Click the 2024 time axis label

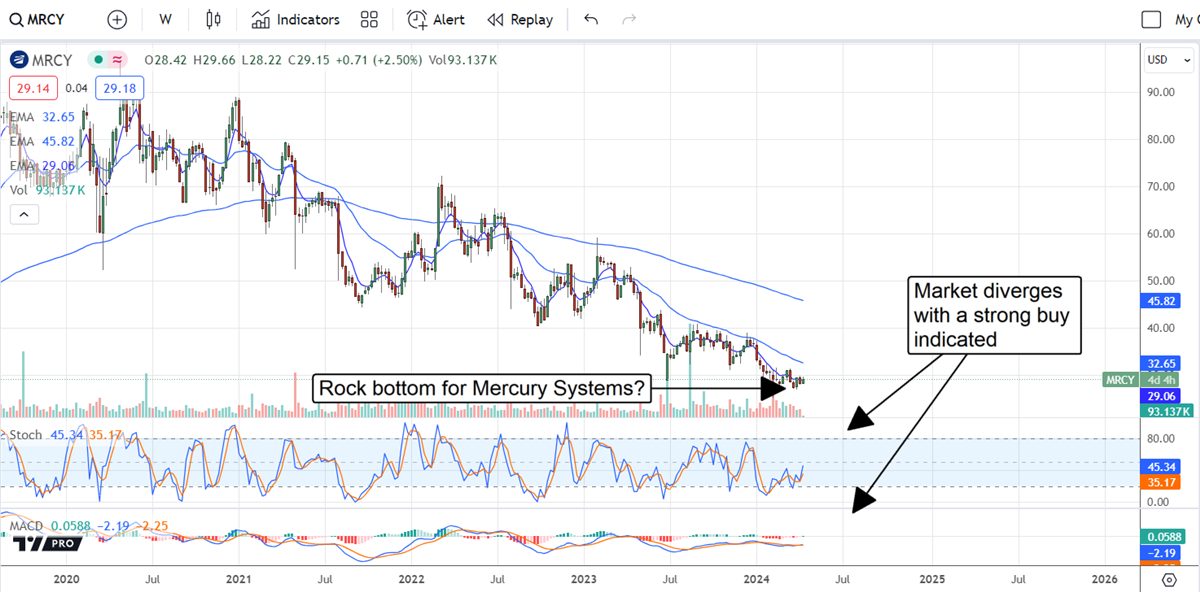[x=756, y=579]
